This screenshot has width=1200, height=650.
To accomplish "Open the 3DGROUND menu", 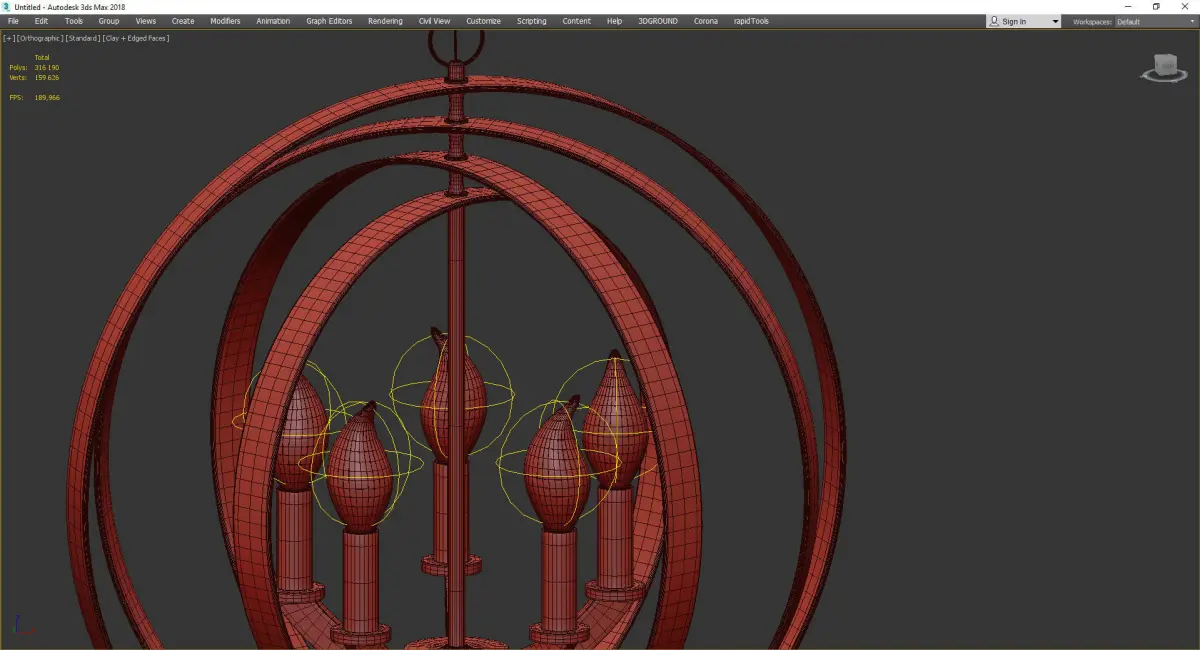I will pyautogui.click(x=656, y=21).
